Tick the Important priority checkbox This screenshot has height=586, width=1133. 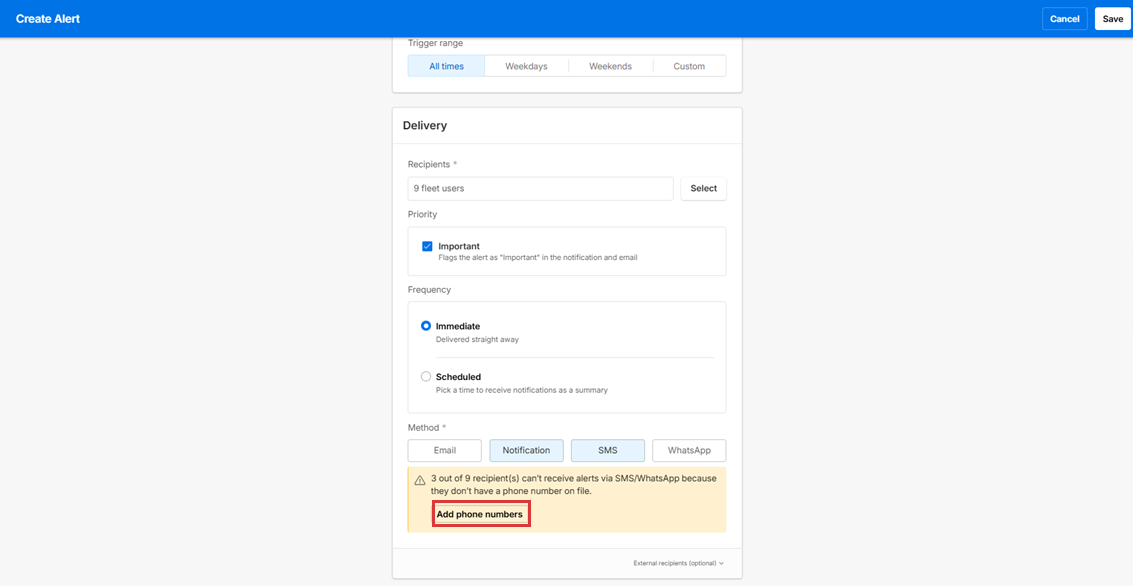[x=427, y=246]
